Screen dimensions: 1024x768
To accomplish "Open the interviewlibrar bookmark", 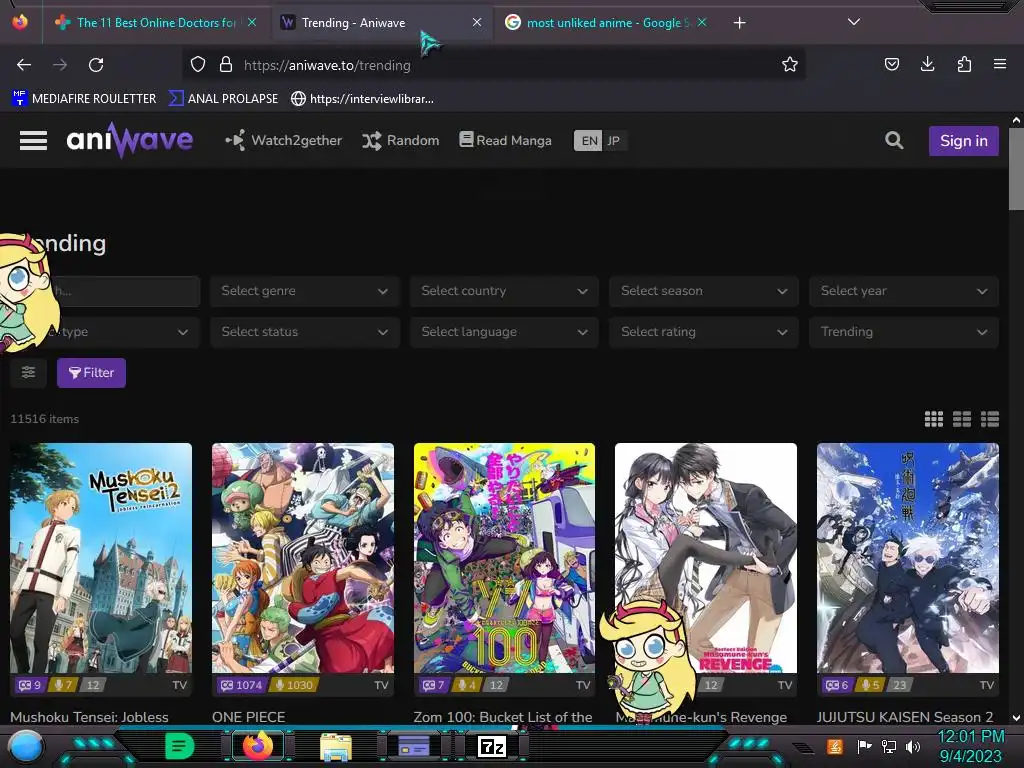I will point(362,99).
